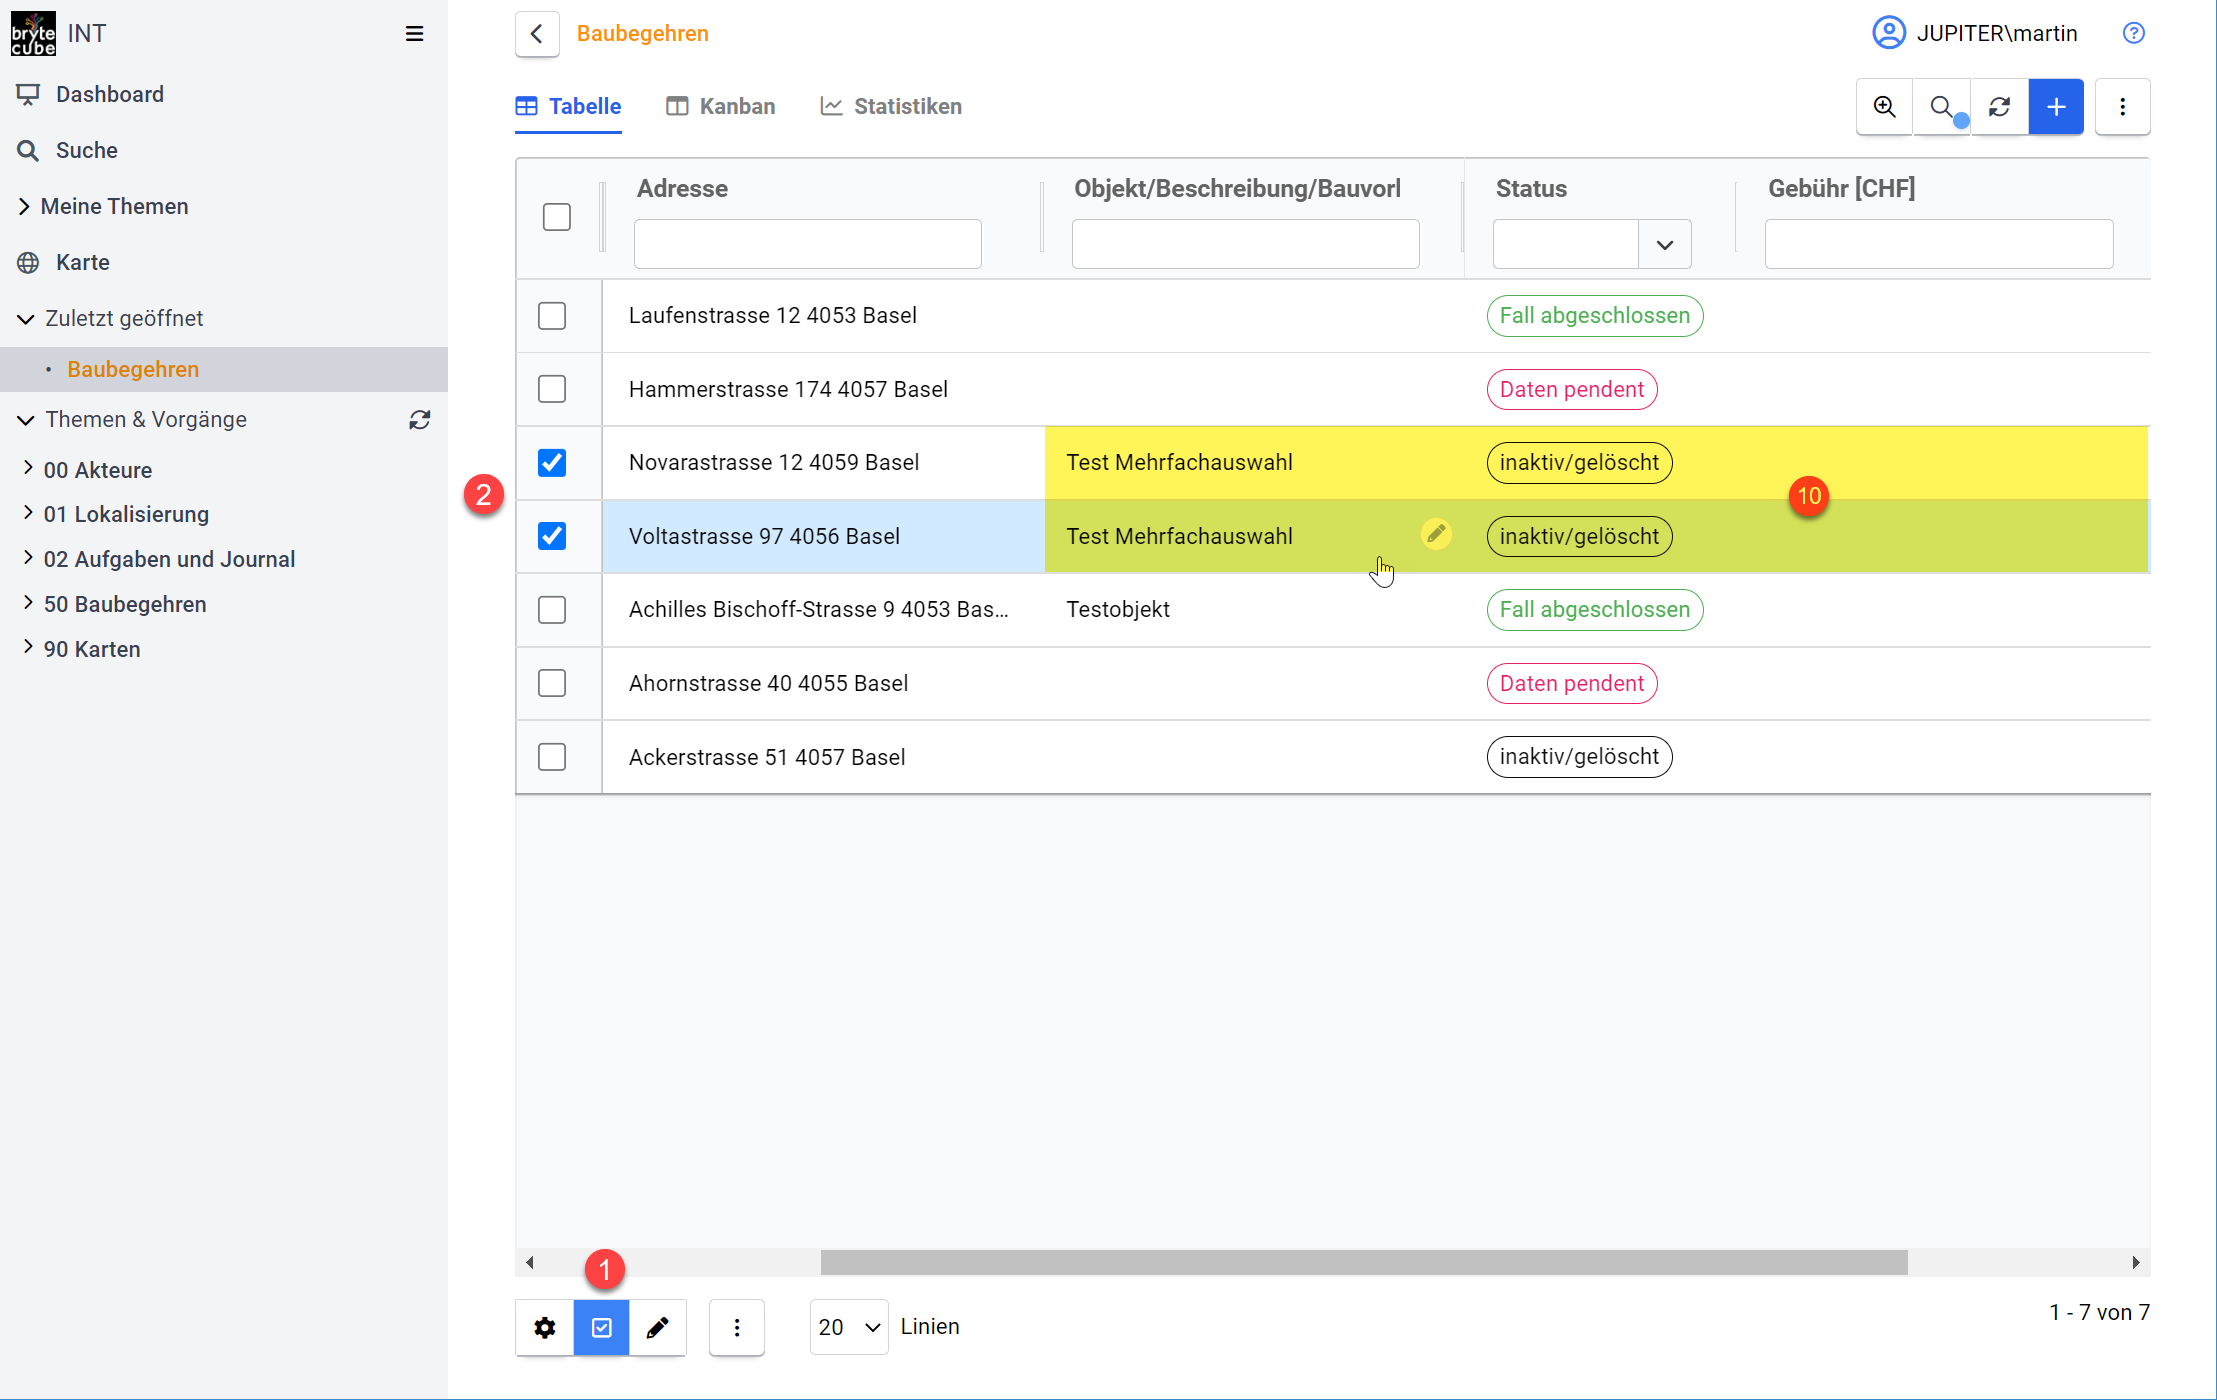This screenshot has width=2217, height=1400.
Task: Check the Achilles Bischoff-Strasse row checkbox
Action: tap(552, 609)
